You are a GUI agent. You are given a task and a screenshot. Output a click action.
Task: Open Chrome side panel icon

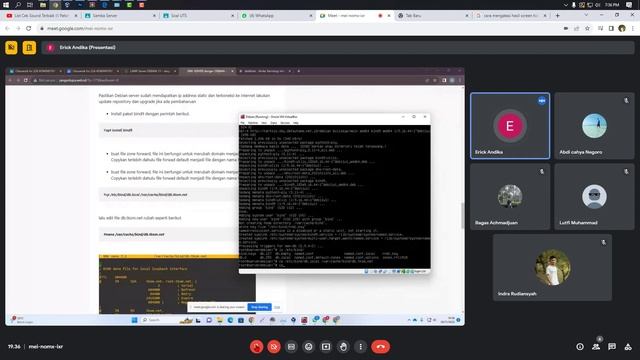point(611,29)
